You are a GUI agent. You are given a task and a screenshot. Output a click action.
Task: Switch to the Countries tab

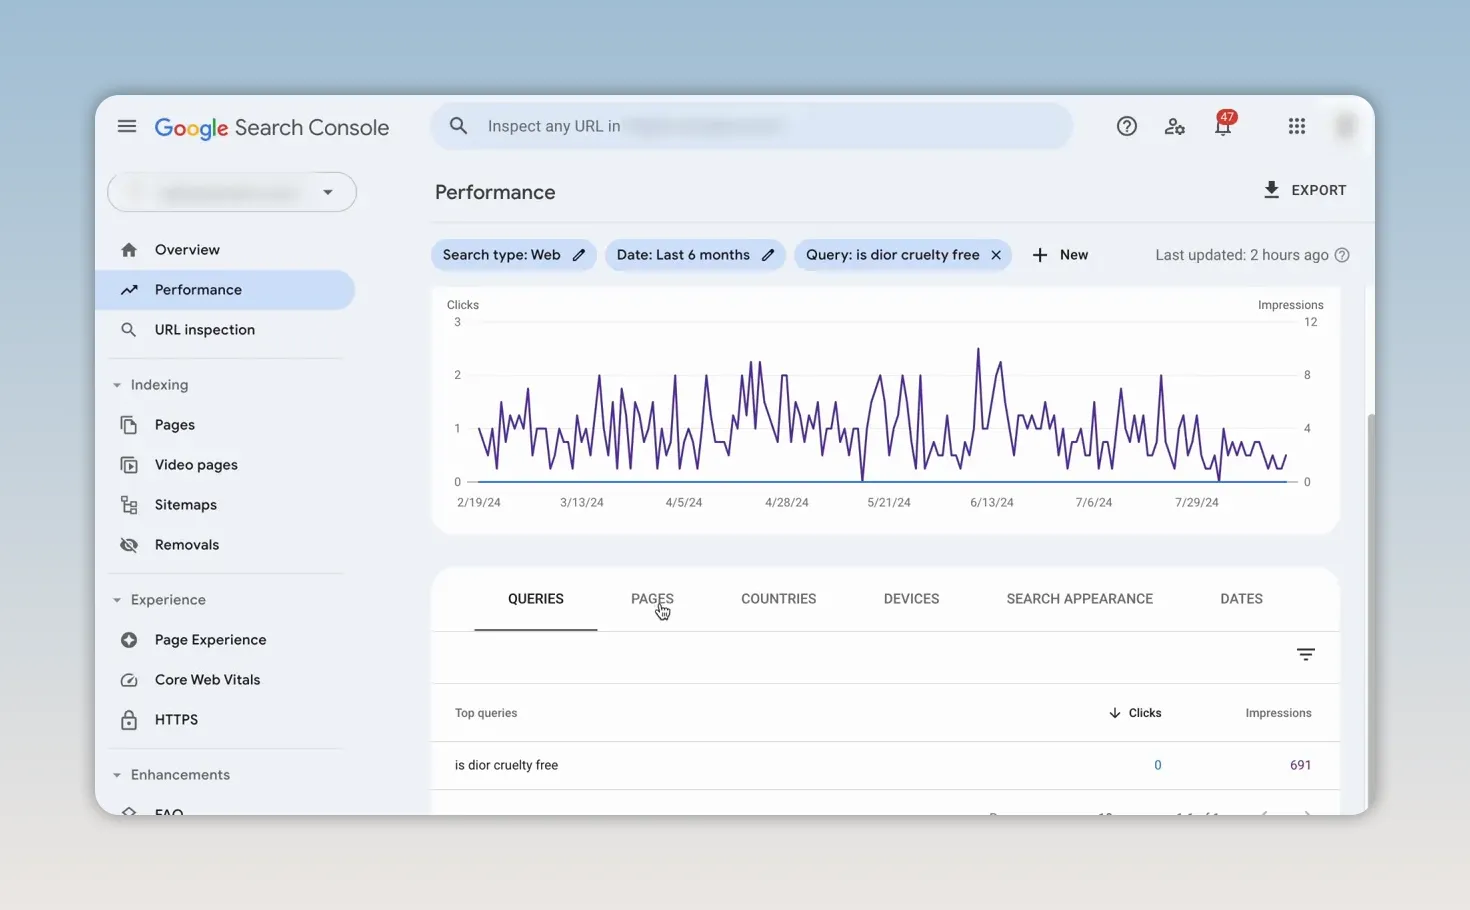(779, 599)
